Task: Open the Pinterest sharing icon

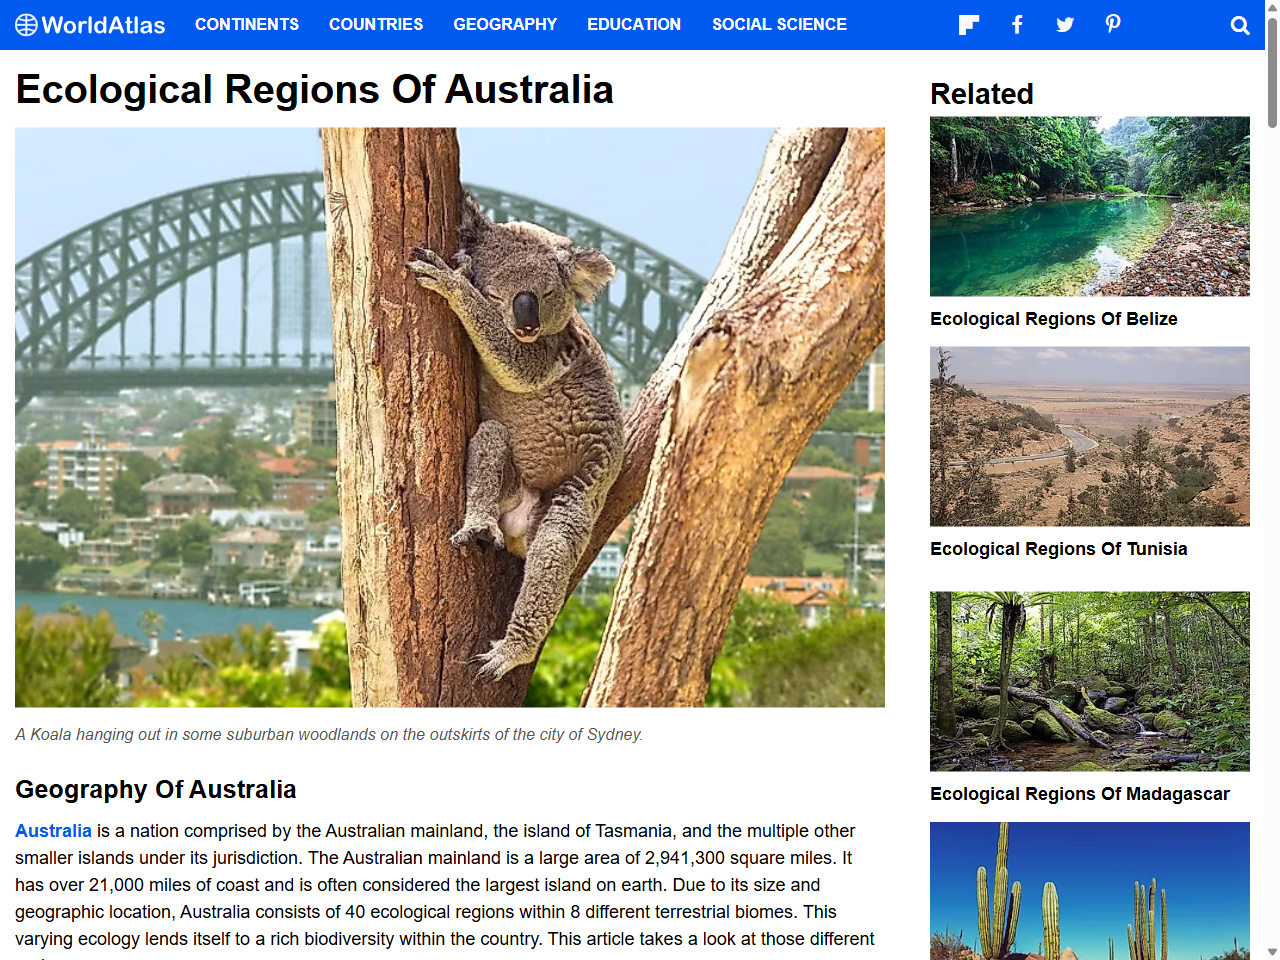Action: click(x=1112, y=24)
